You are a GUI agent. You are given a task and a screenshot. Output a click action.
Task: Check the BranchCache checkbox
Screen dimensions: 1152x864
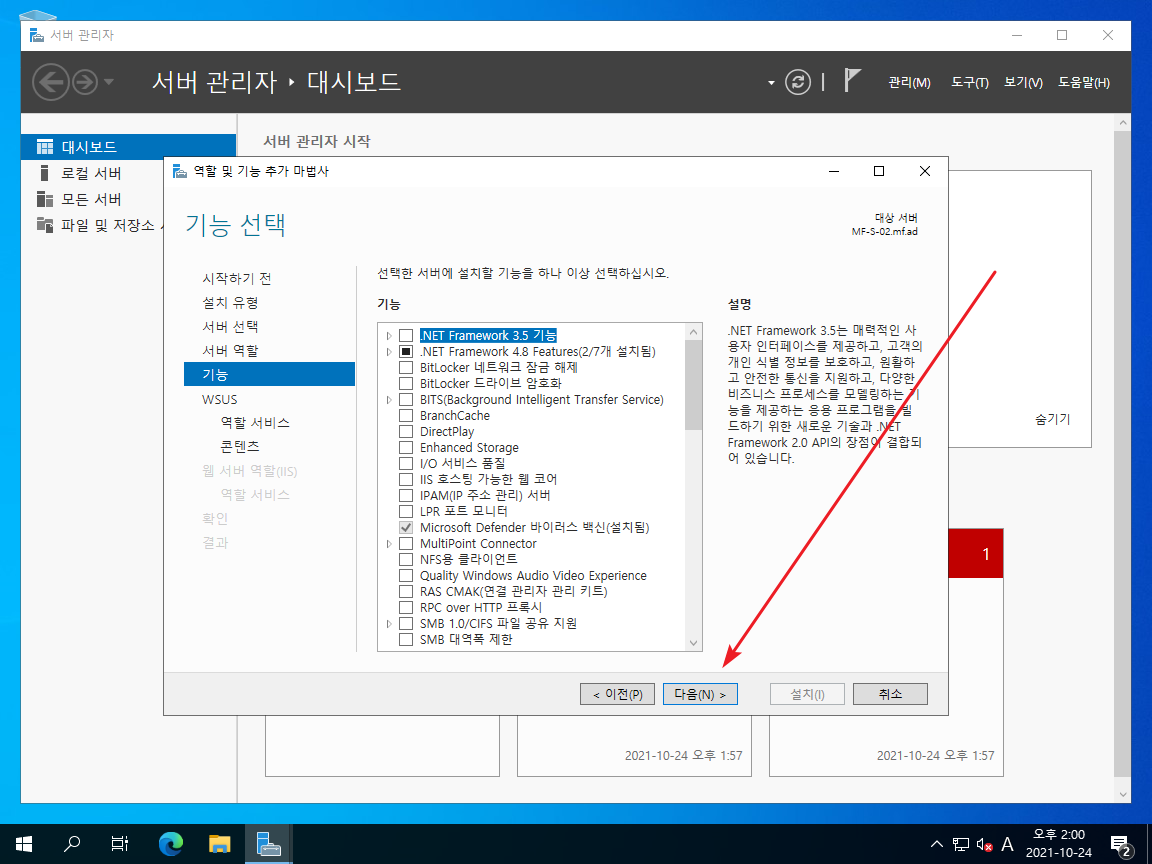pyautogui.click(x=406, y=416)
